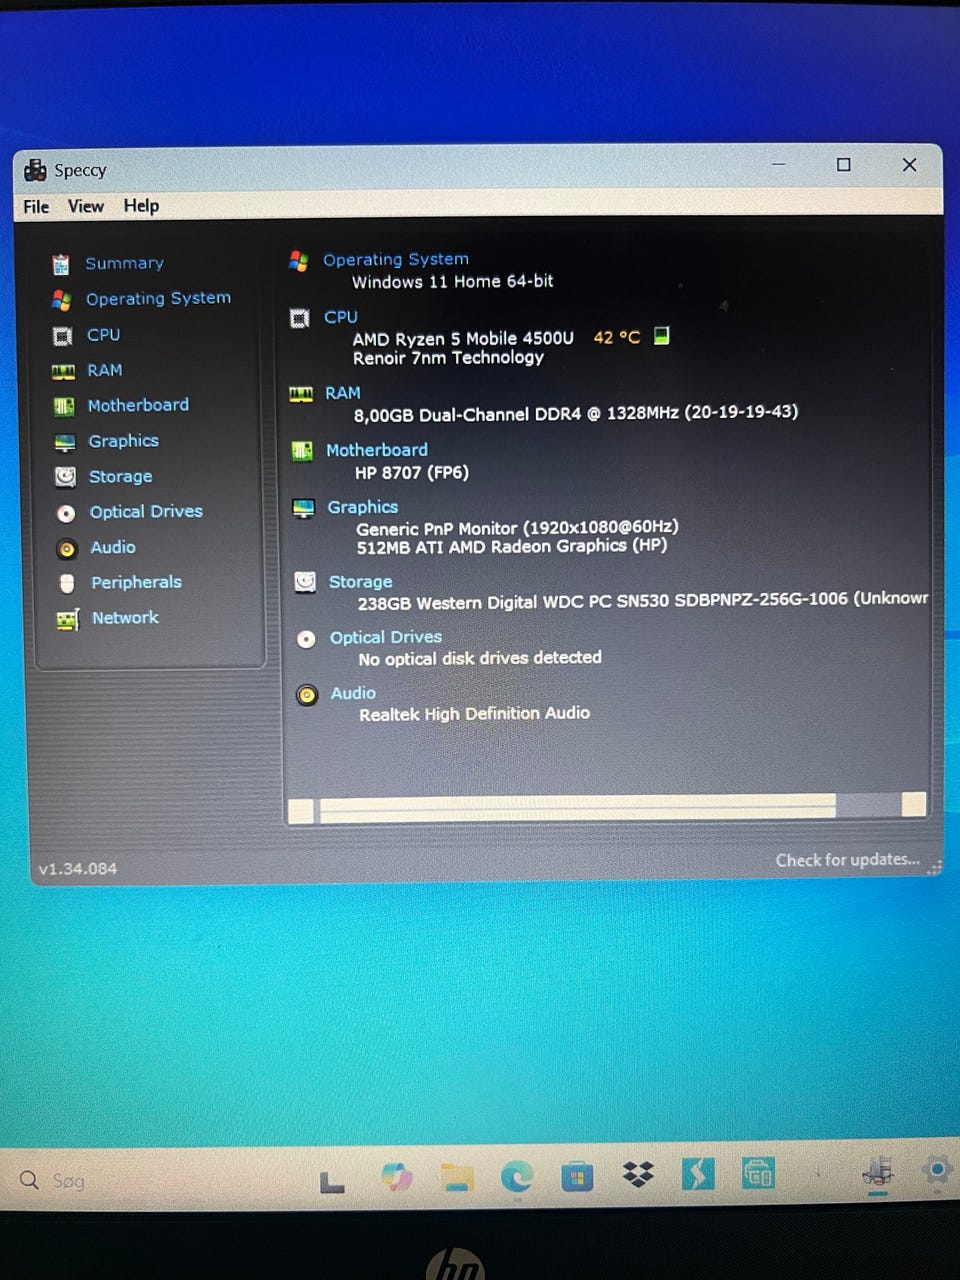Click the Realtek High Definition Audio text
This screenshot has width=960, height=1280.
(x=475, y=714)
